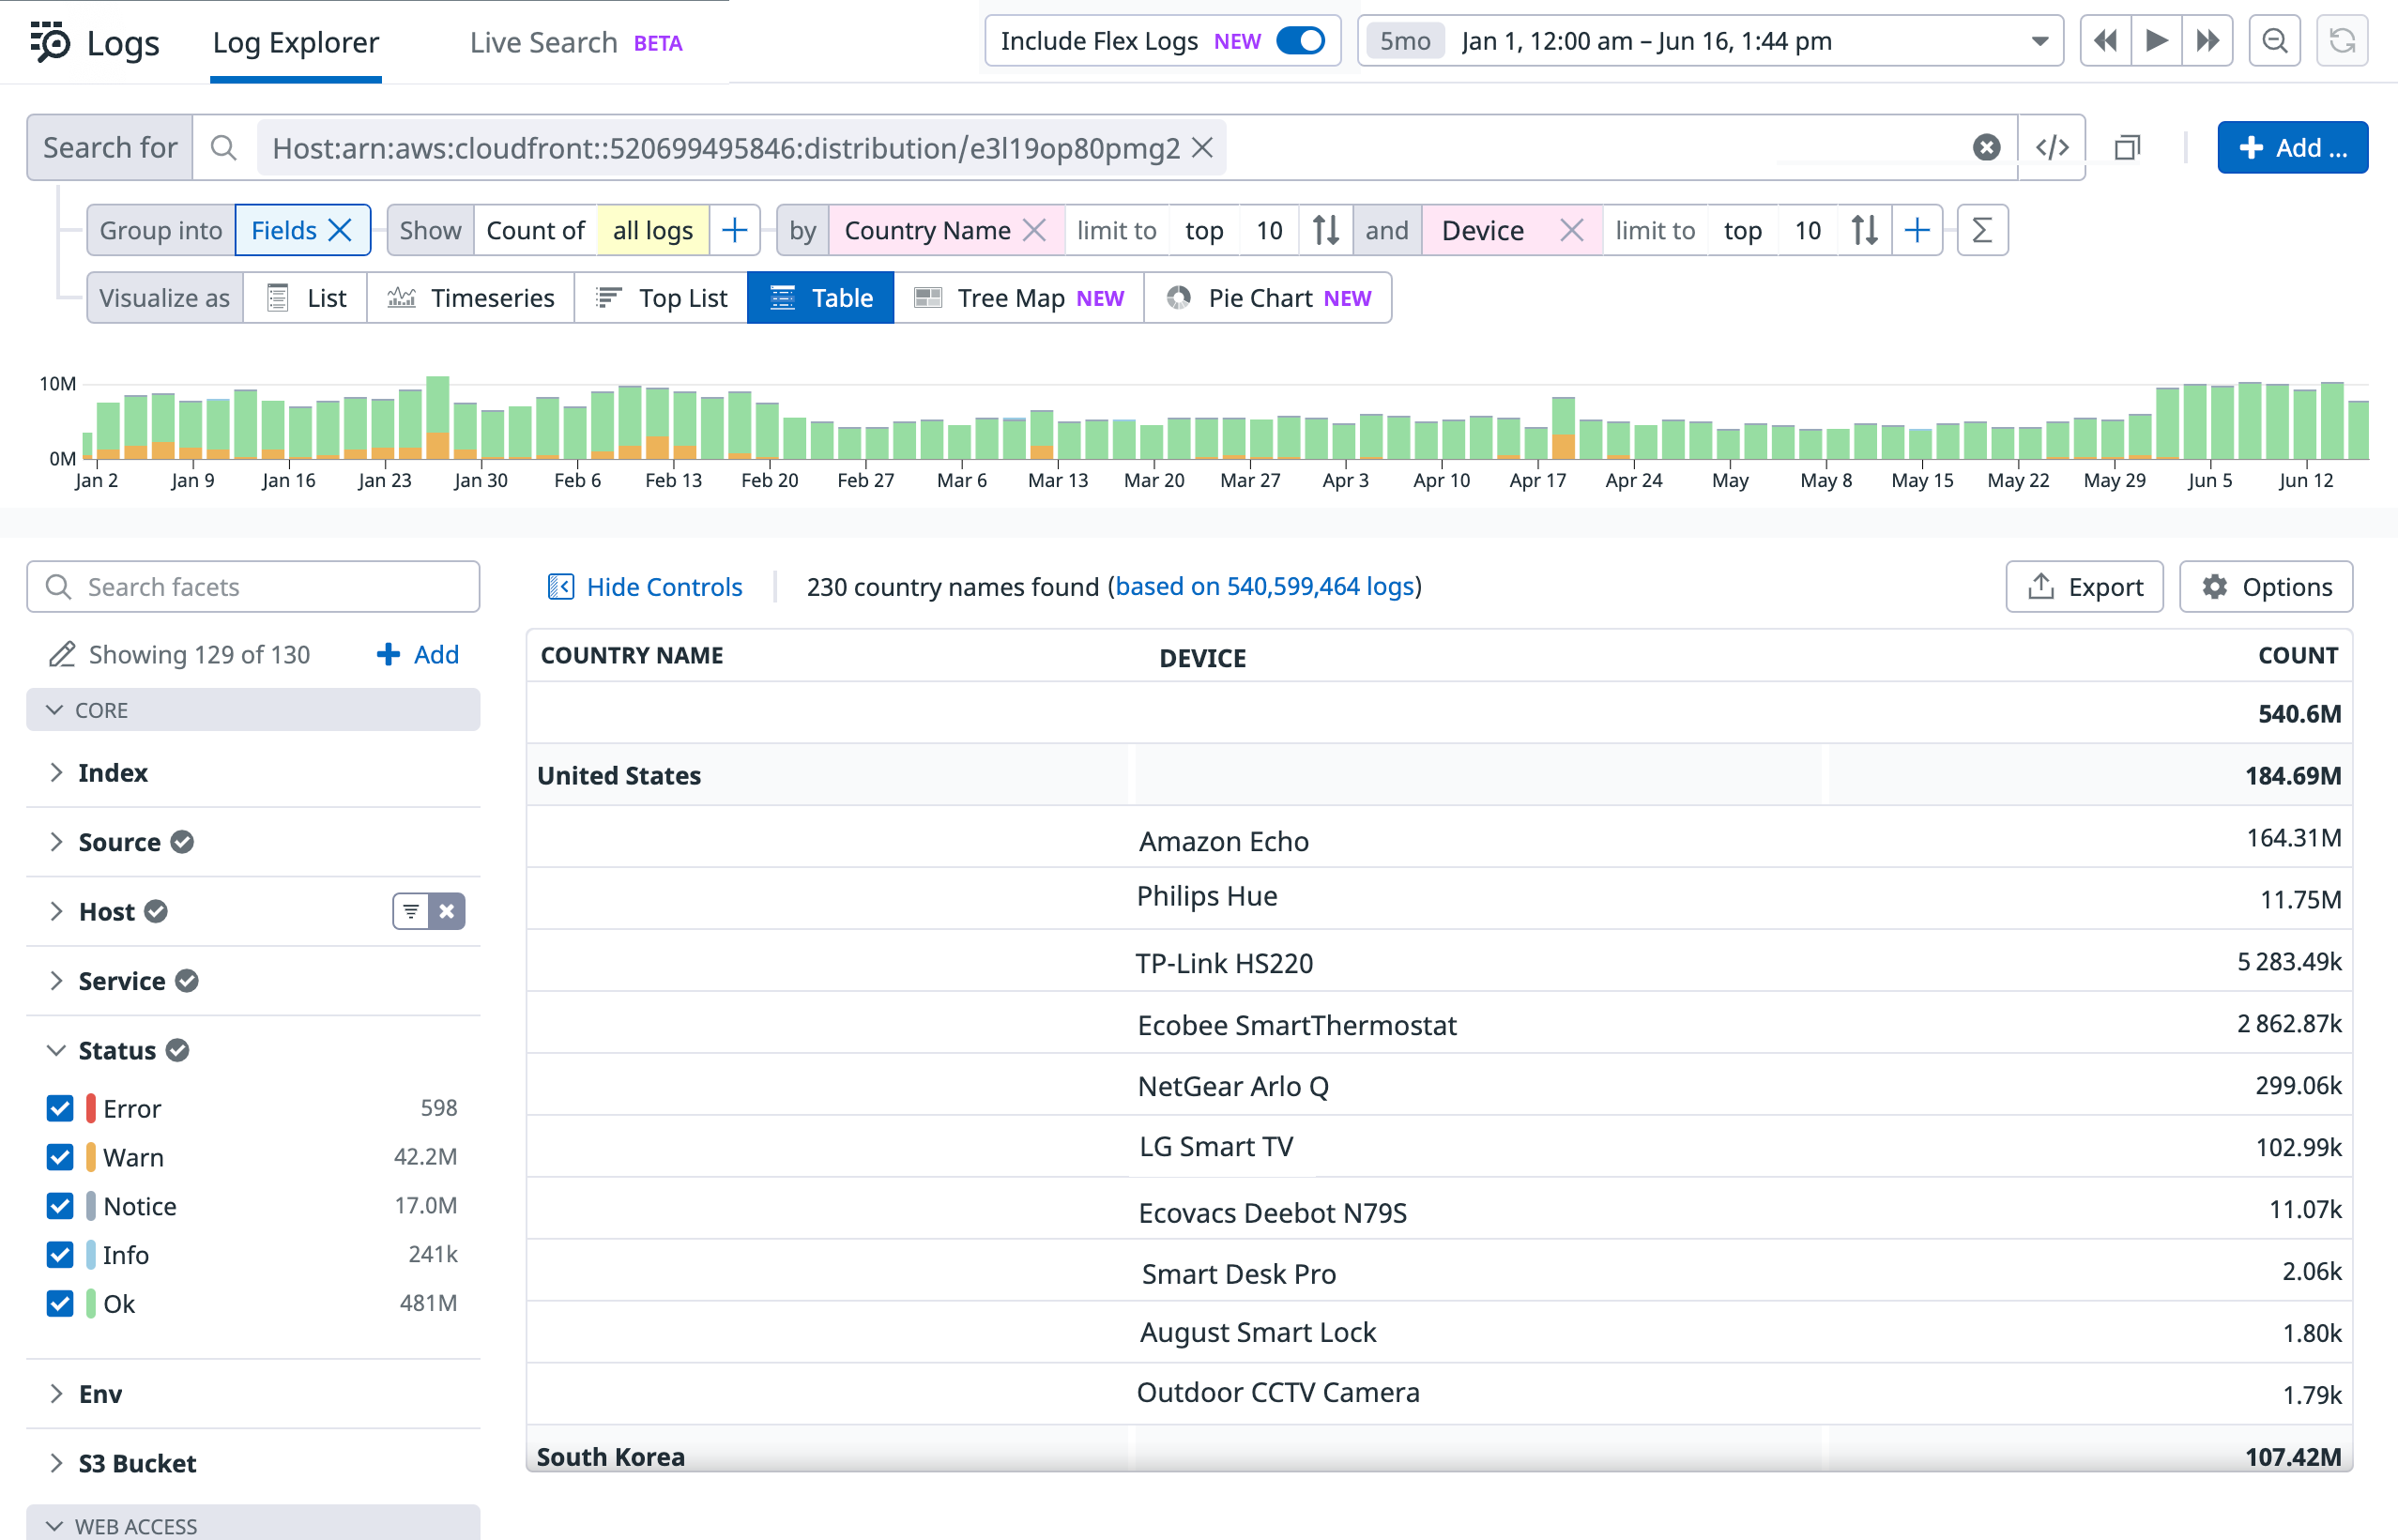Click the sigma aggregation icon
Screen dimensions: 2398x1540
coord(1982,229)
